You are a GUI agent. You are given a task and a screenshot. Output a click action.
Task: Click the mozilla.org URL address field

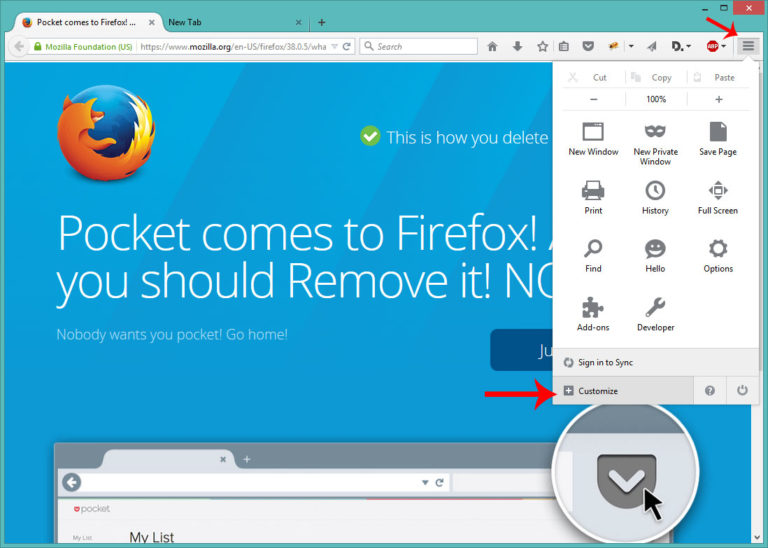click(x=233, y=47)
